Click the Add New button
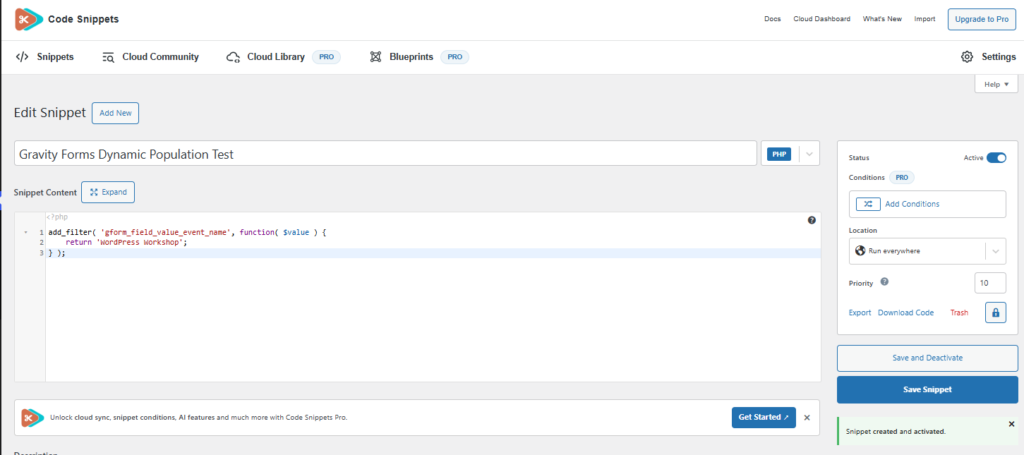This screenshot has height=455, width=1024. (x=116, y=113)
